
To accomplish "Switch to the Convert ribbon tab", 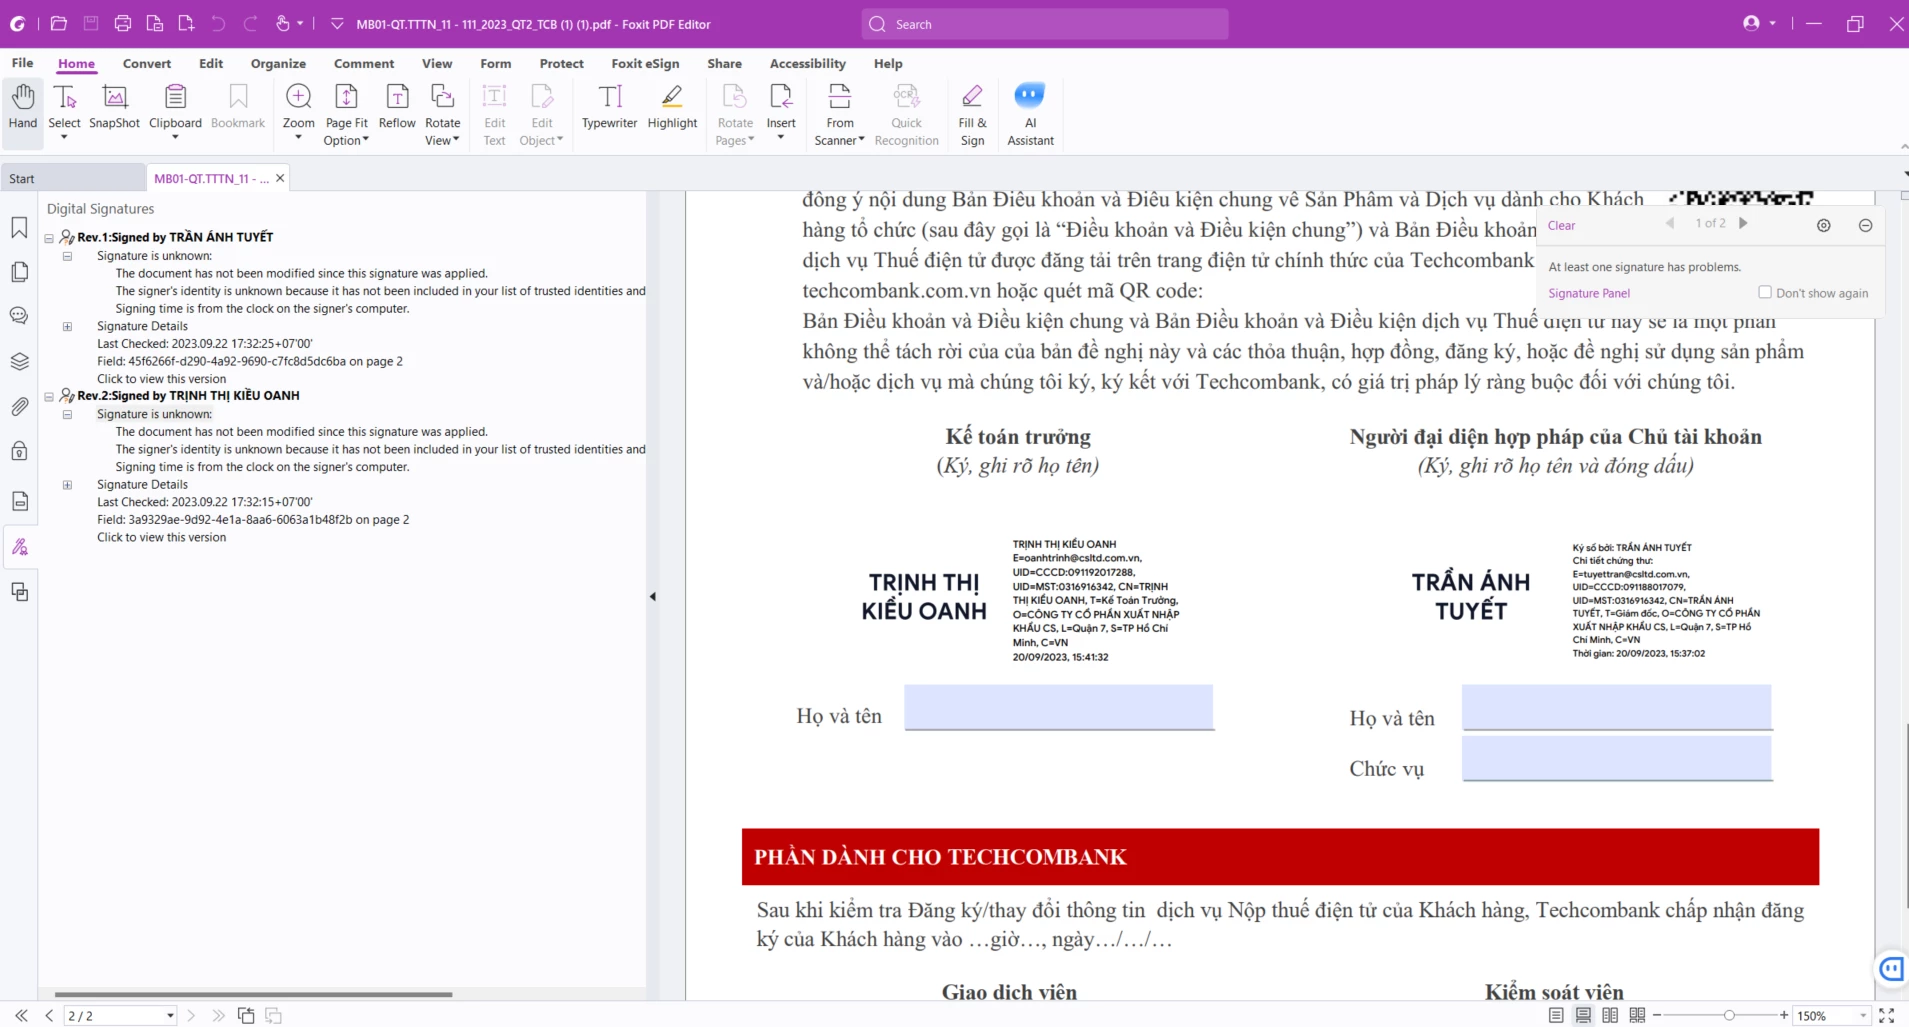I will (147, 63).
